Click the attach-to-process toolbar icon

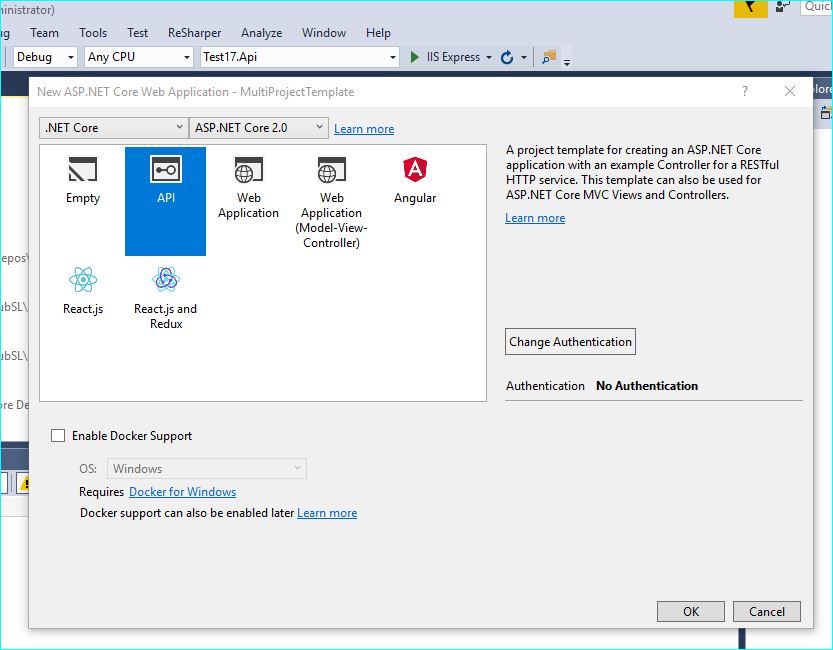pyautogui.click(x=548, y=57)
